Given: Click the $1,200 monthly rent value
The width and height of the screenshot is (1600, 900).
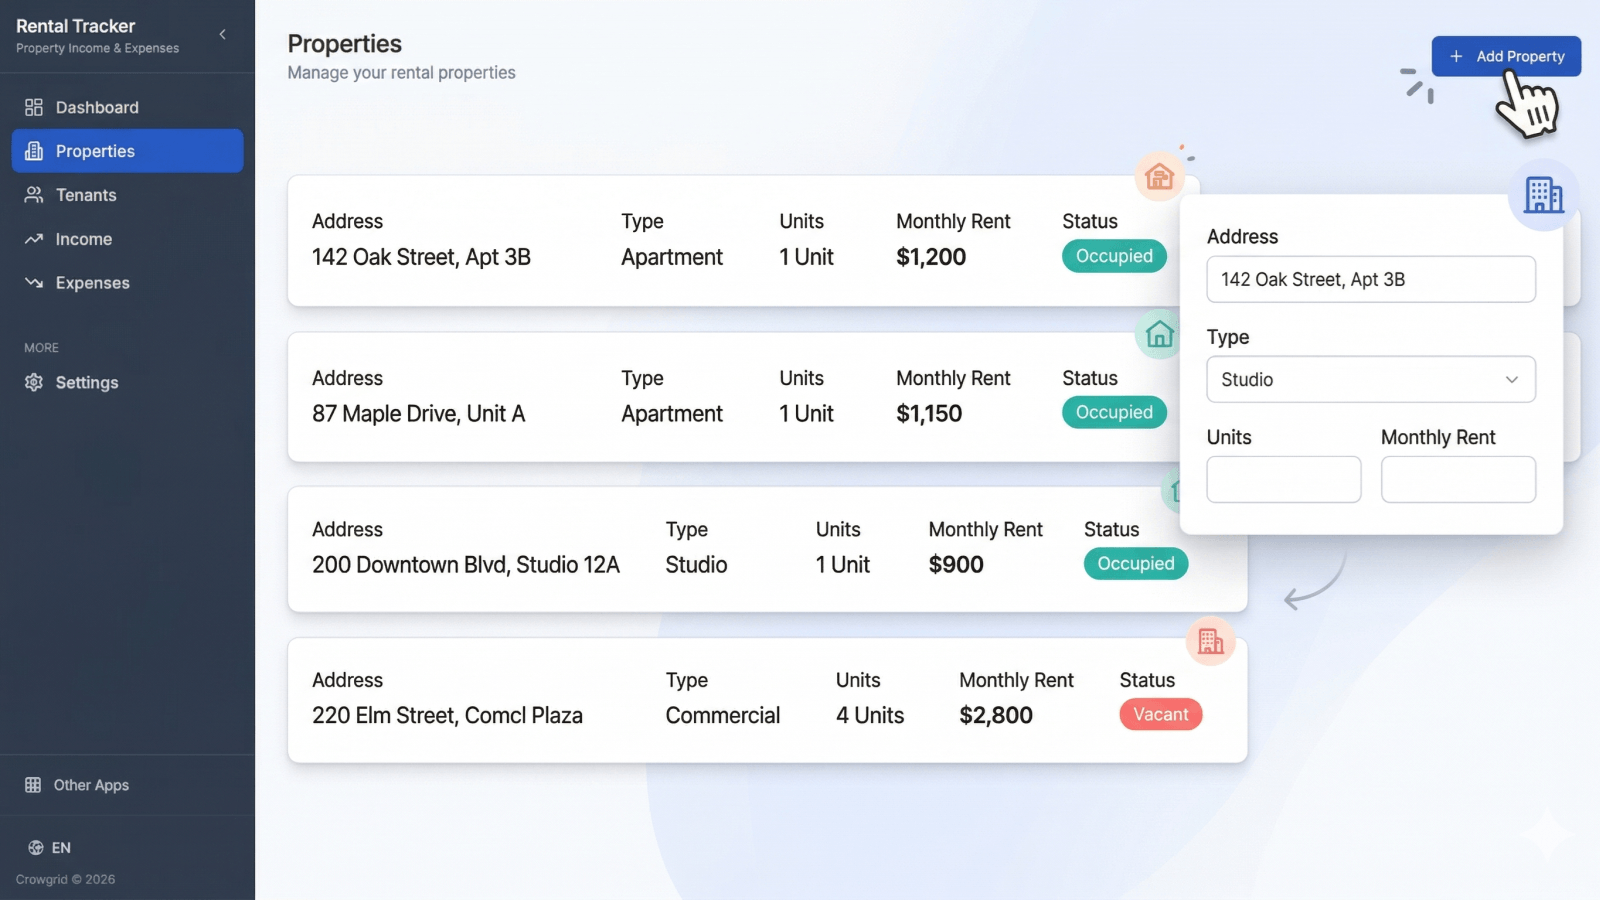Looking at the screenshot, I should (x=931, y=257).
